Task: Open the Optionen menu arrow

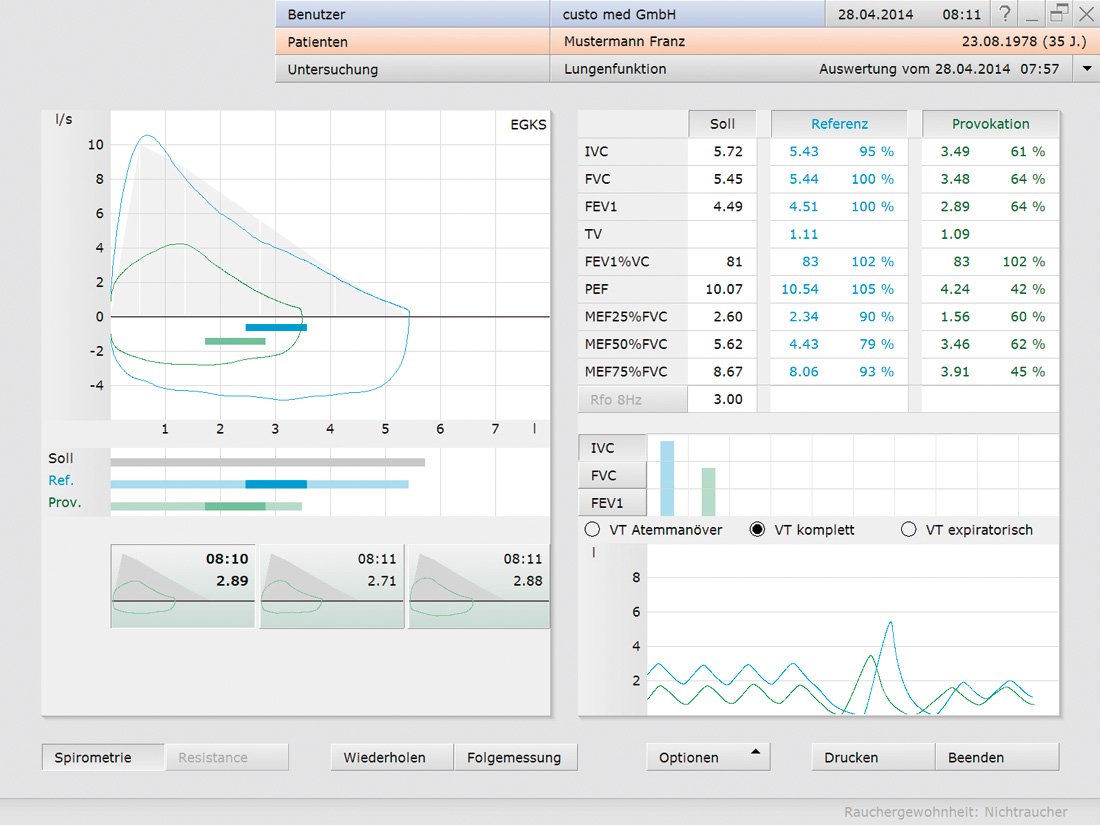Action: coord(755,752)
